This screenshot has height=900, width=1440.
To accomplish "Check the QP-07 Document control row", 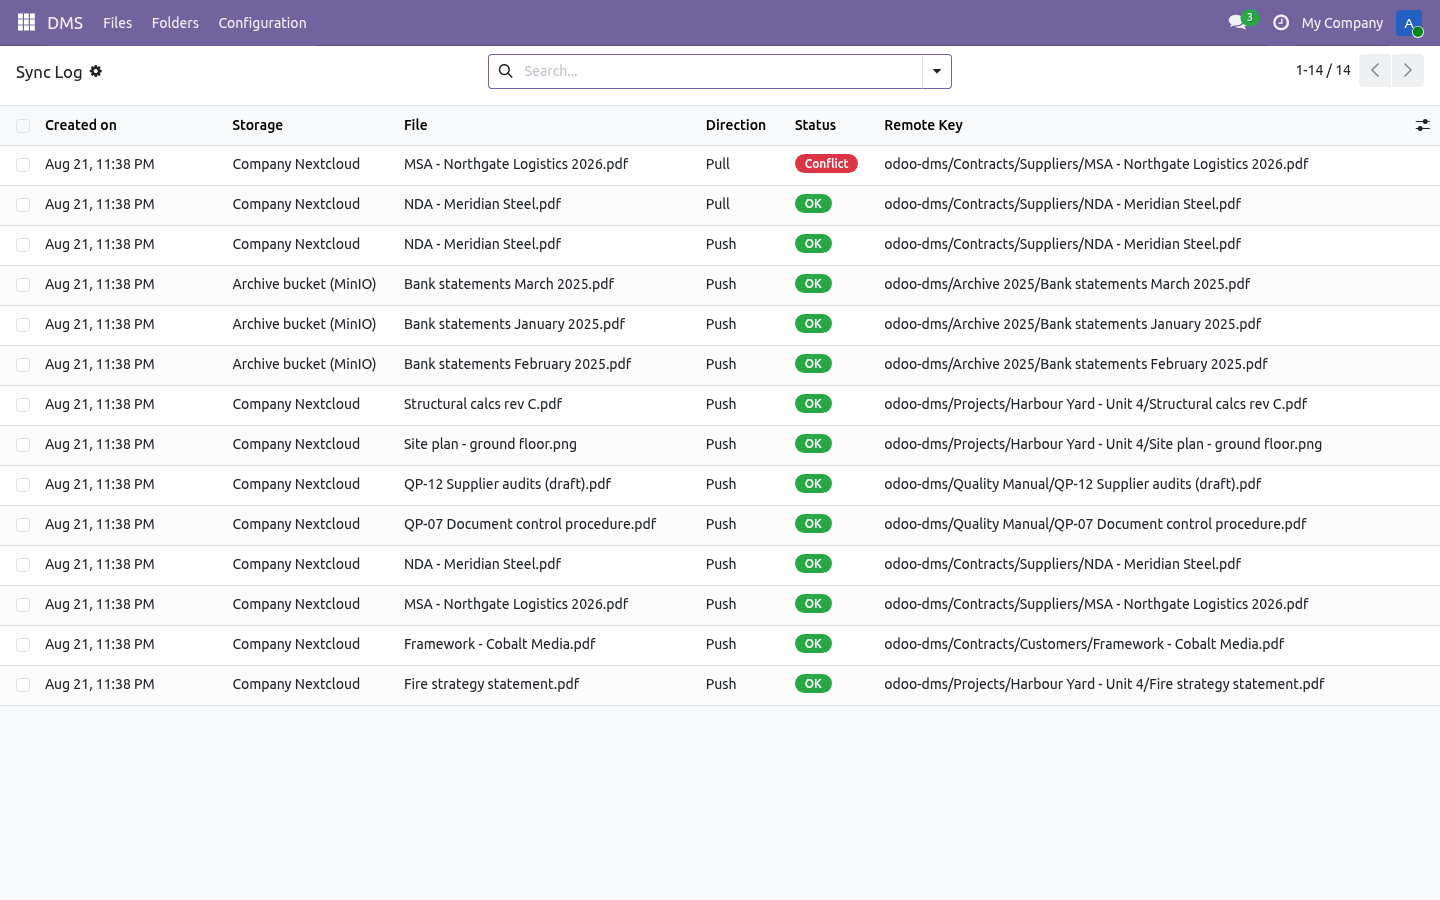I will (23, 524).
